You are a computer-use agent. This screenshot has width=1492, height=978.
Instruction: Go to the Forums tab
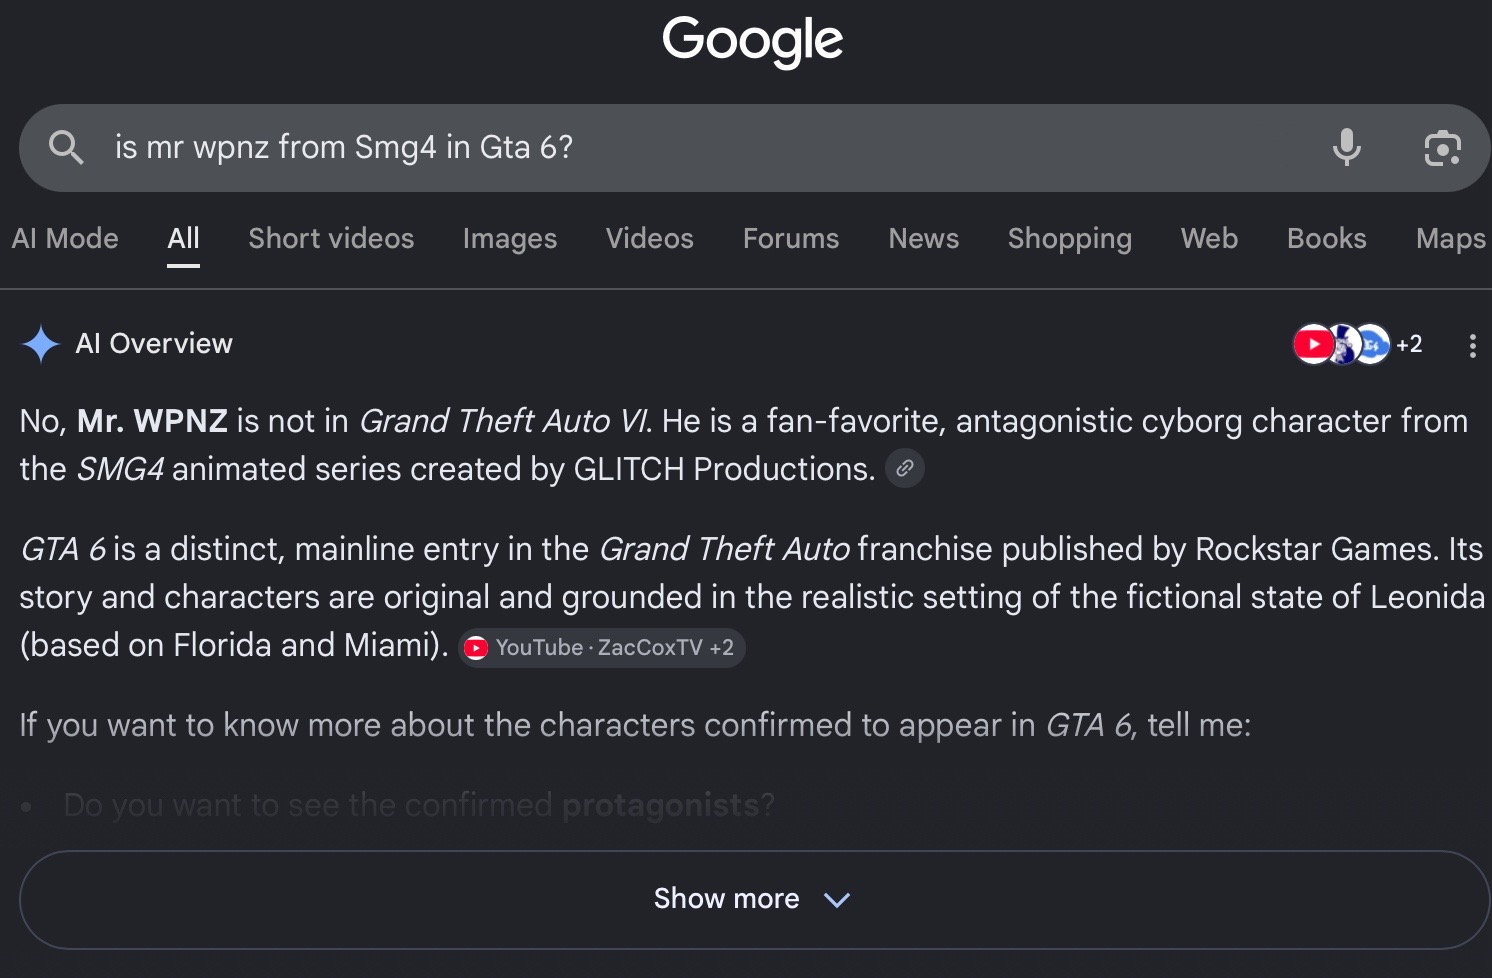791,238
